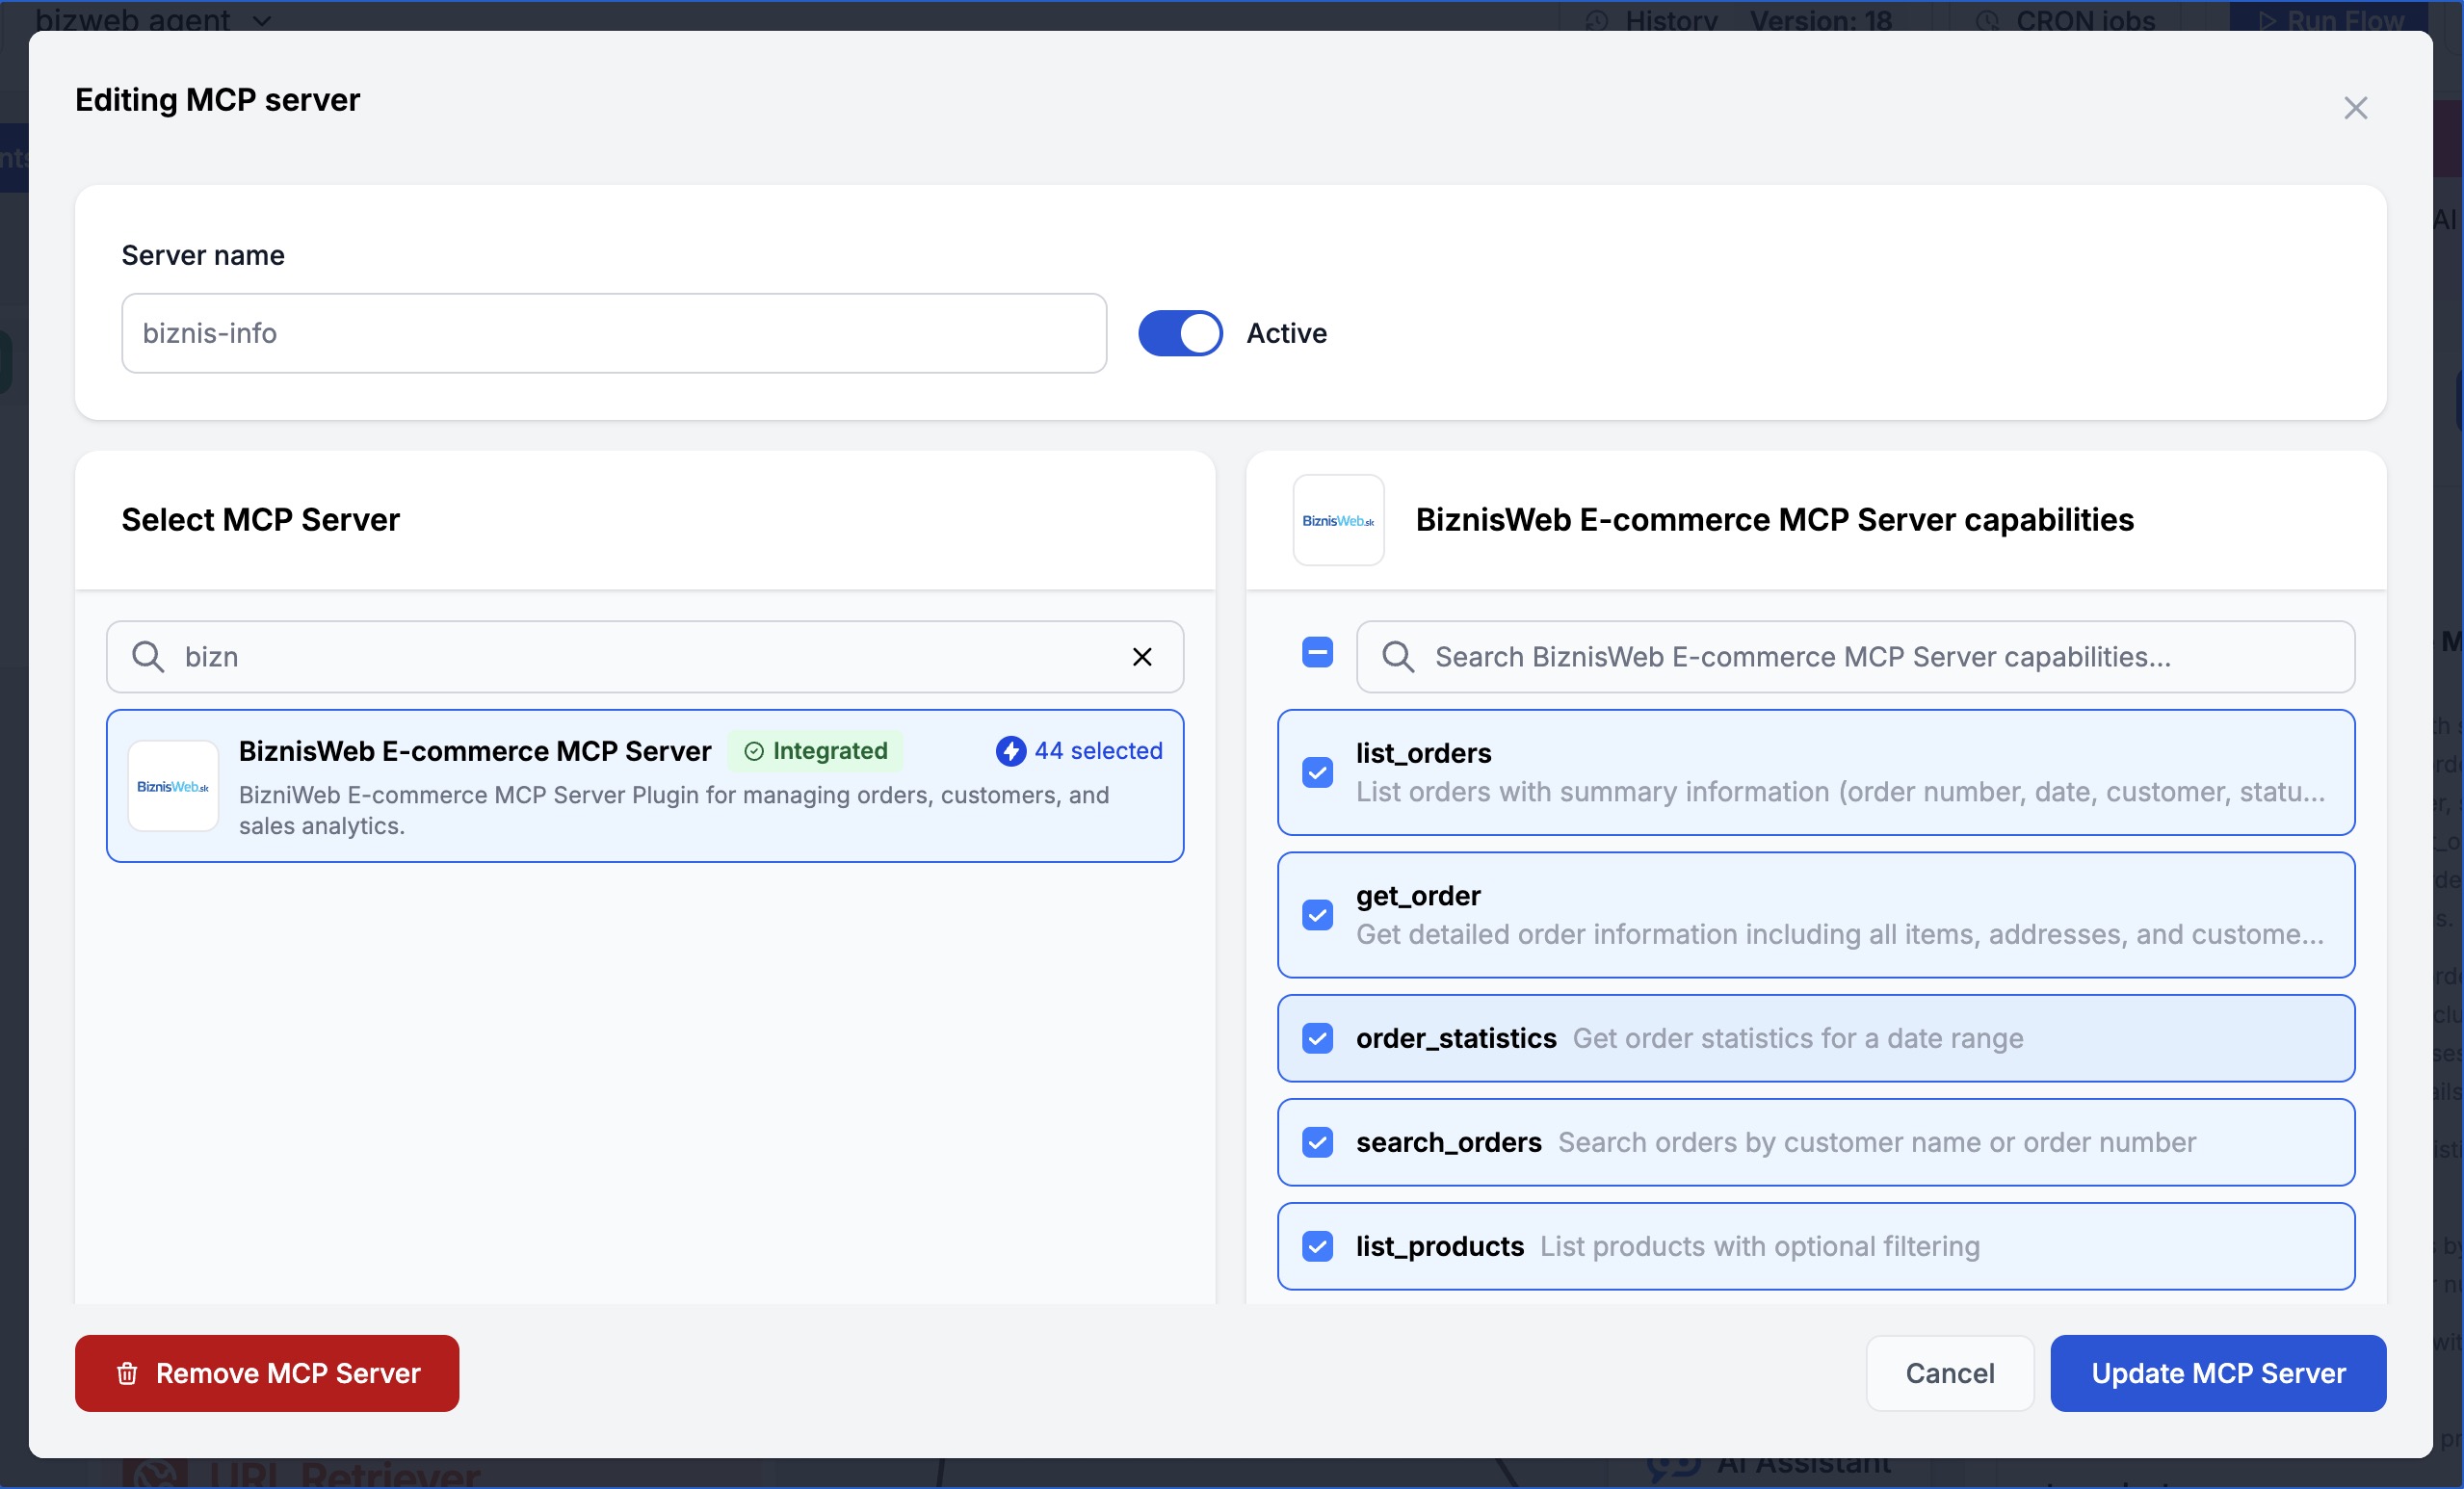Viewport: 2464px width, 1489px height.
Task: Clear the 'bizn' server search text
Action: click(x=1141, y=657)
